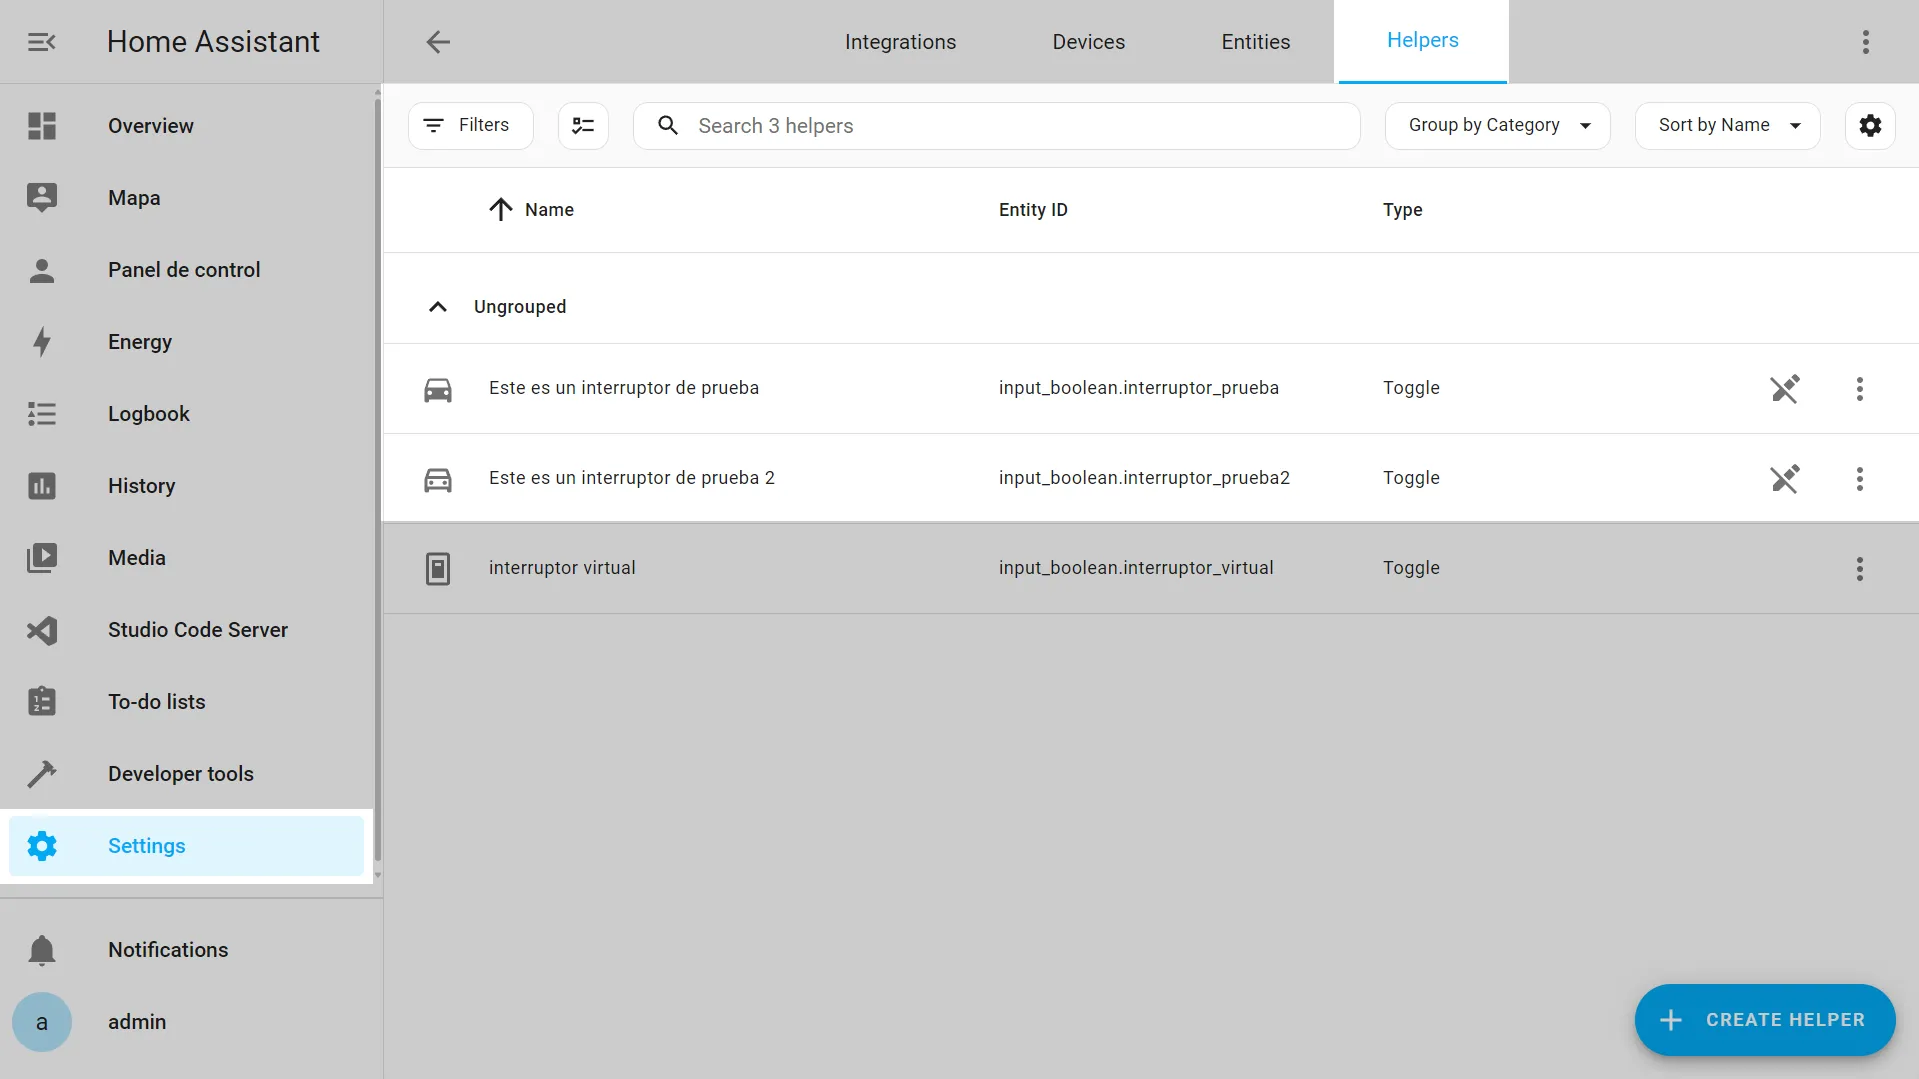Click input_boolean.interruptor_prueba2 entity ID

tap(1144, 478)
